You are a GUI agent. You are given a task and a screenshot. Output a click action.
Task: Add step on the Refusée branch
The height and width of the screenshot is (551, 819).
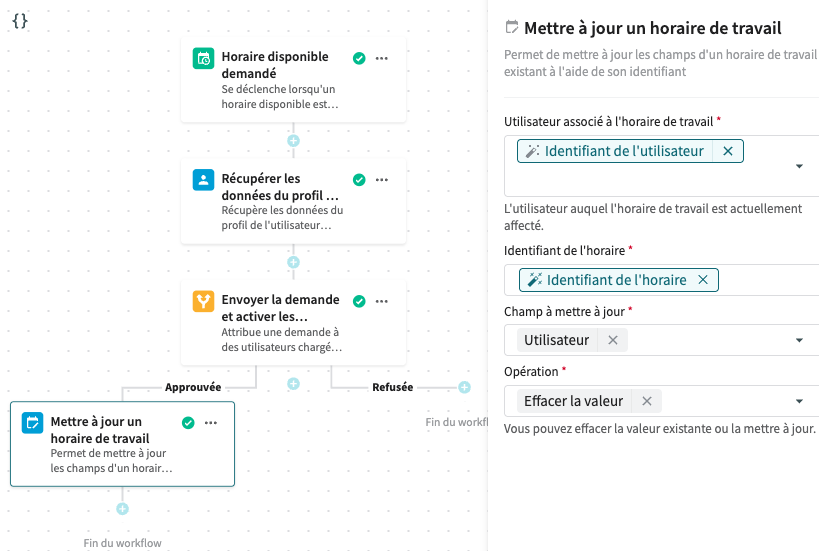464,387
